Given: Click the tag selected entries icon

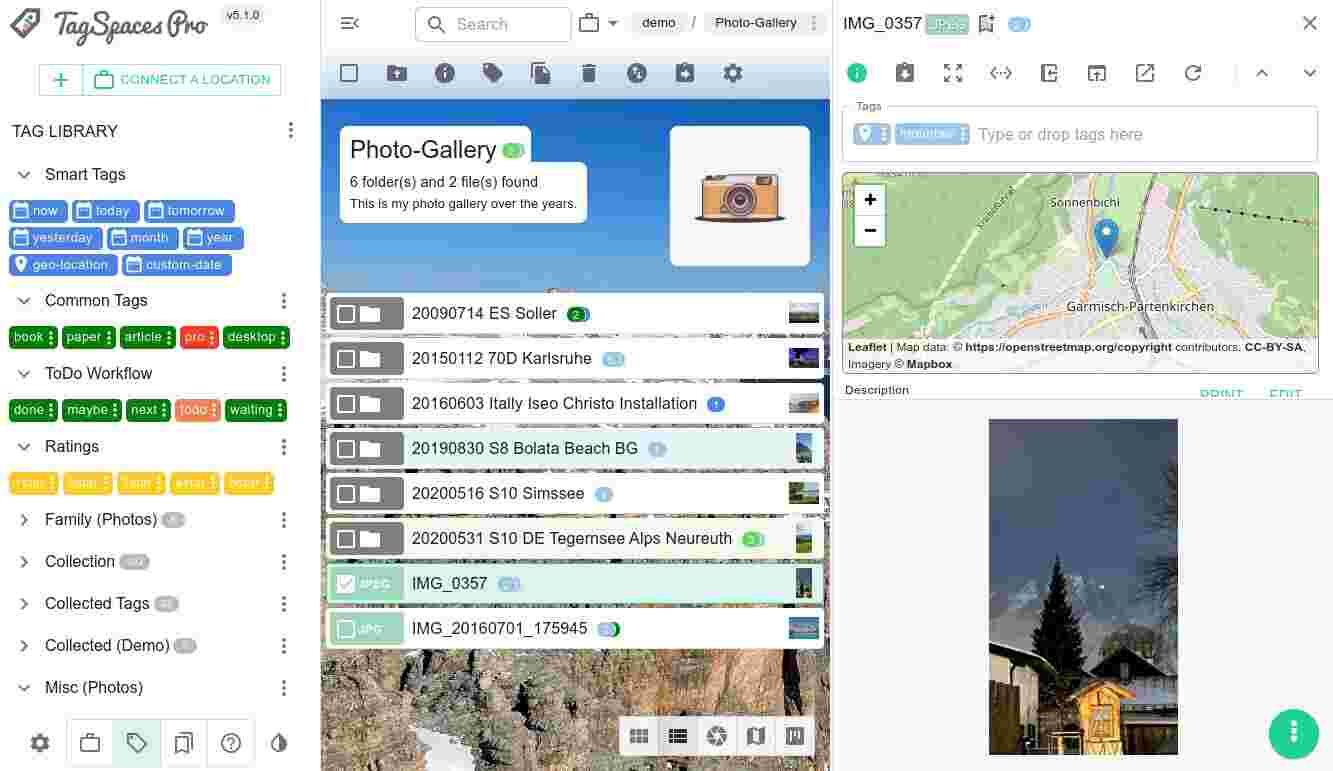Looking at the screenshot, I should click(x=493, y=73).
